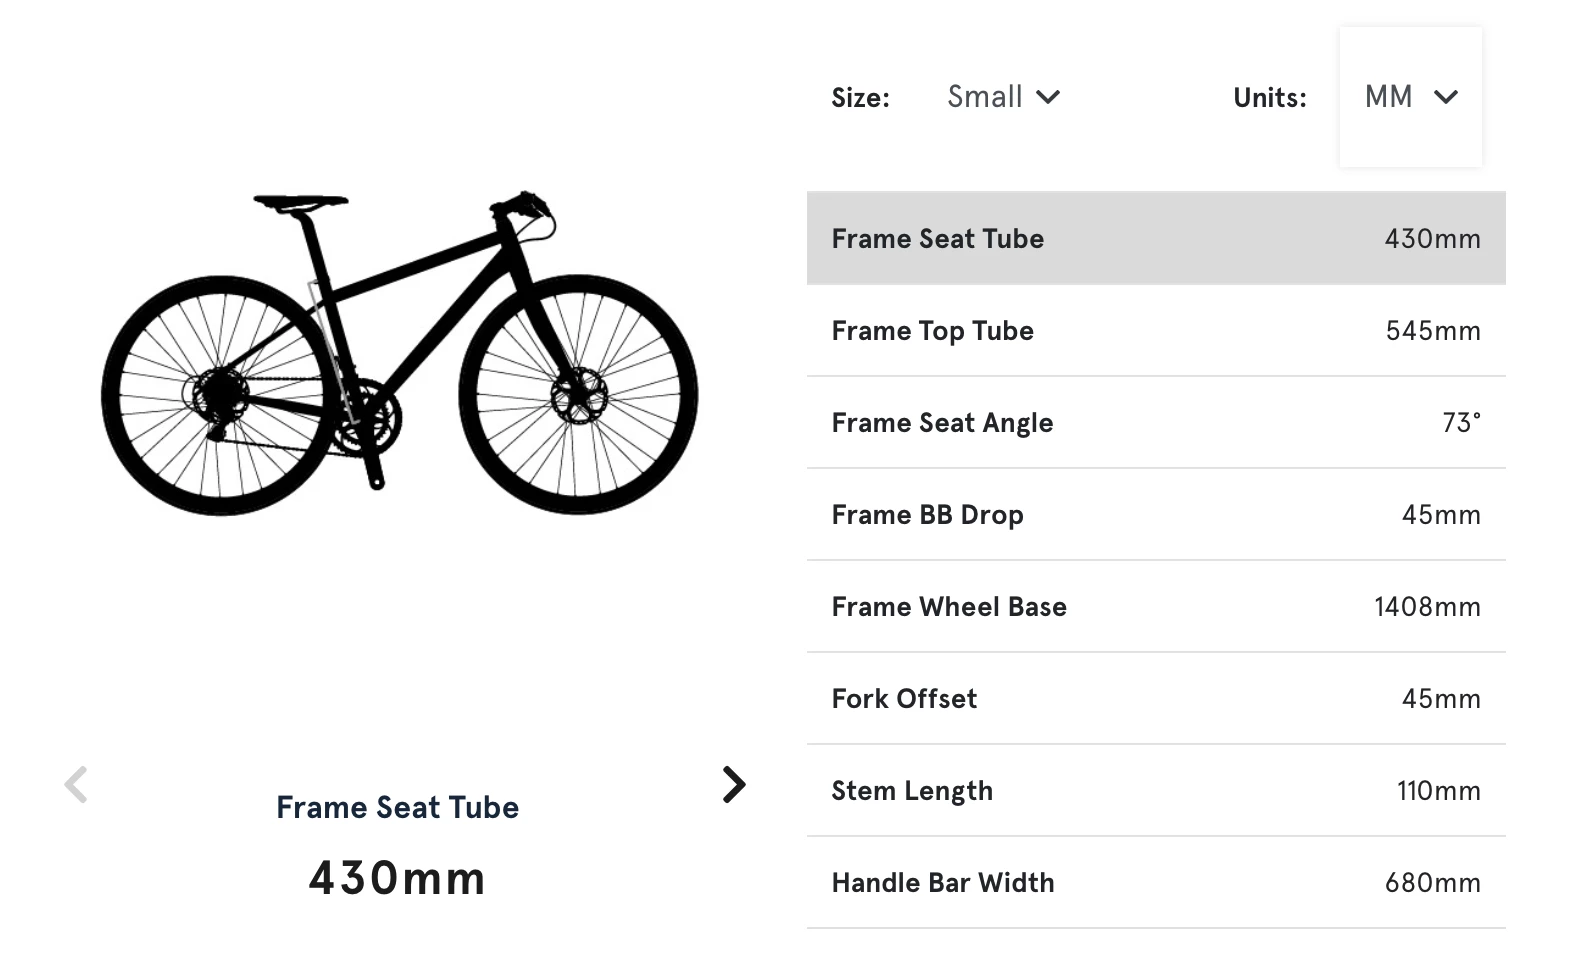Expand the Small size selector chevron

1049,97
